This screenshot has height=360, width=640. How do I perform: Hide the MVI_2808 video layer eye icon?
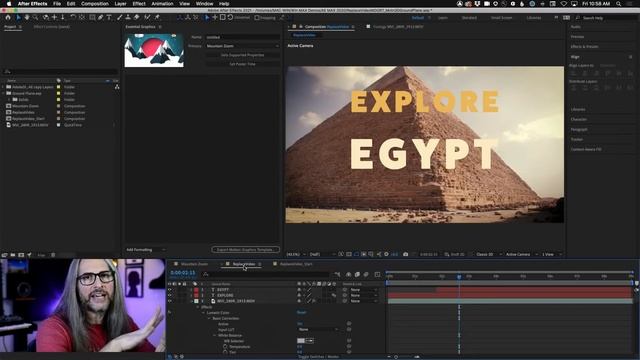tap(170, 301)
